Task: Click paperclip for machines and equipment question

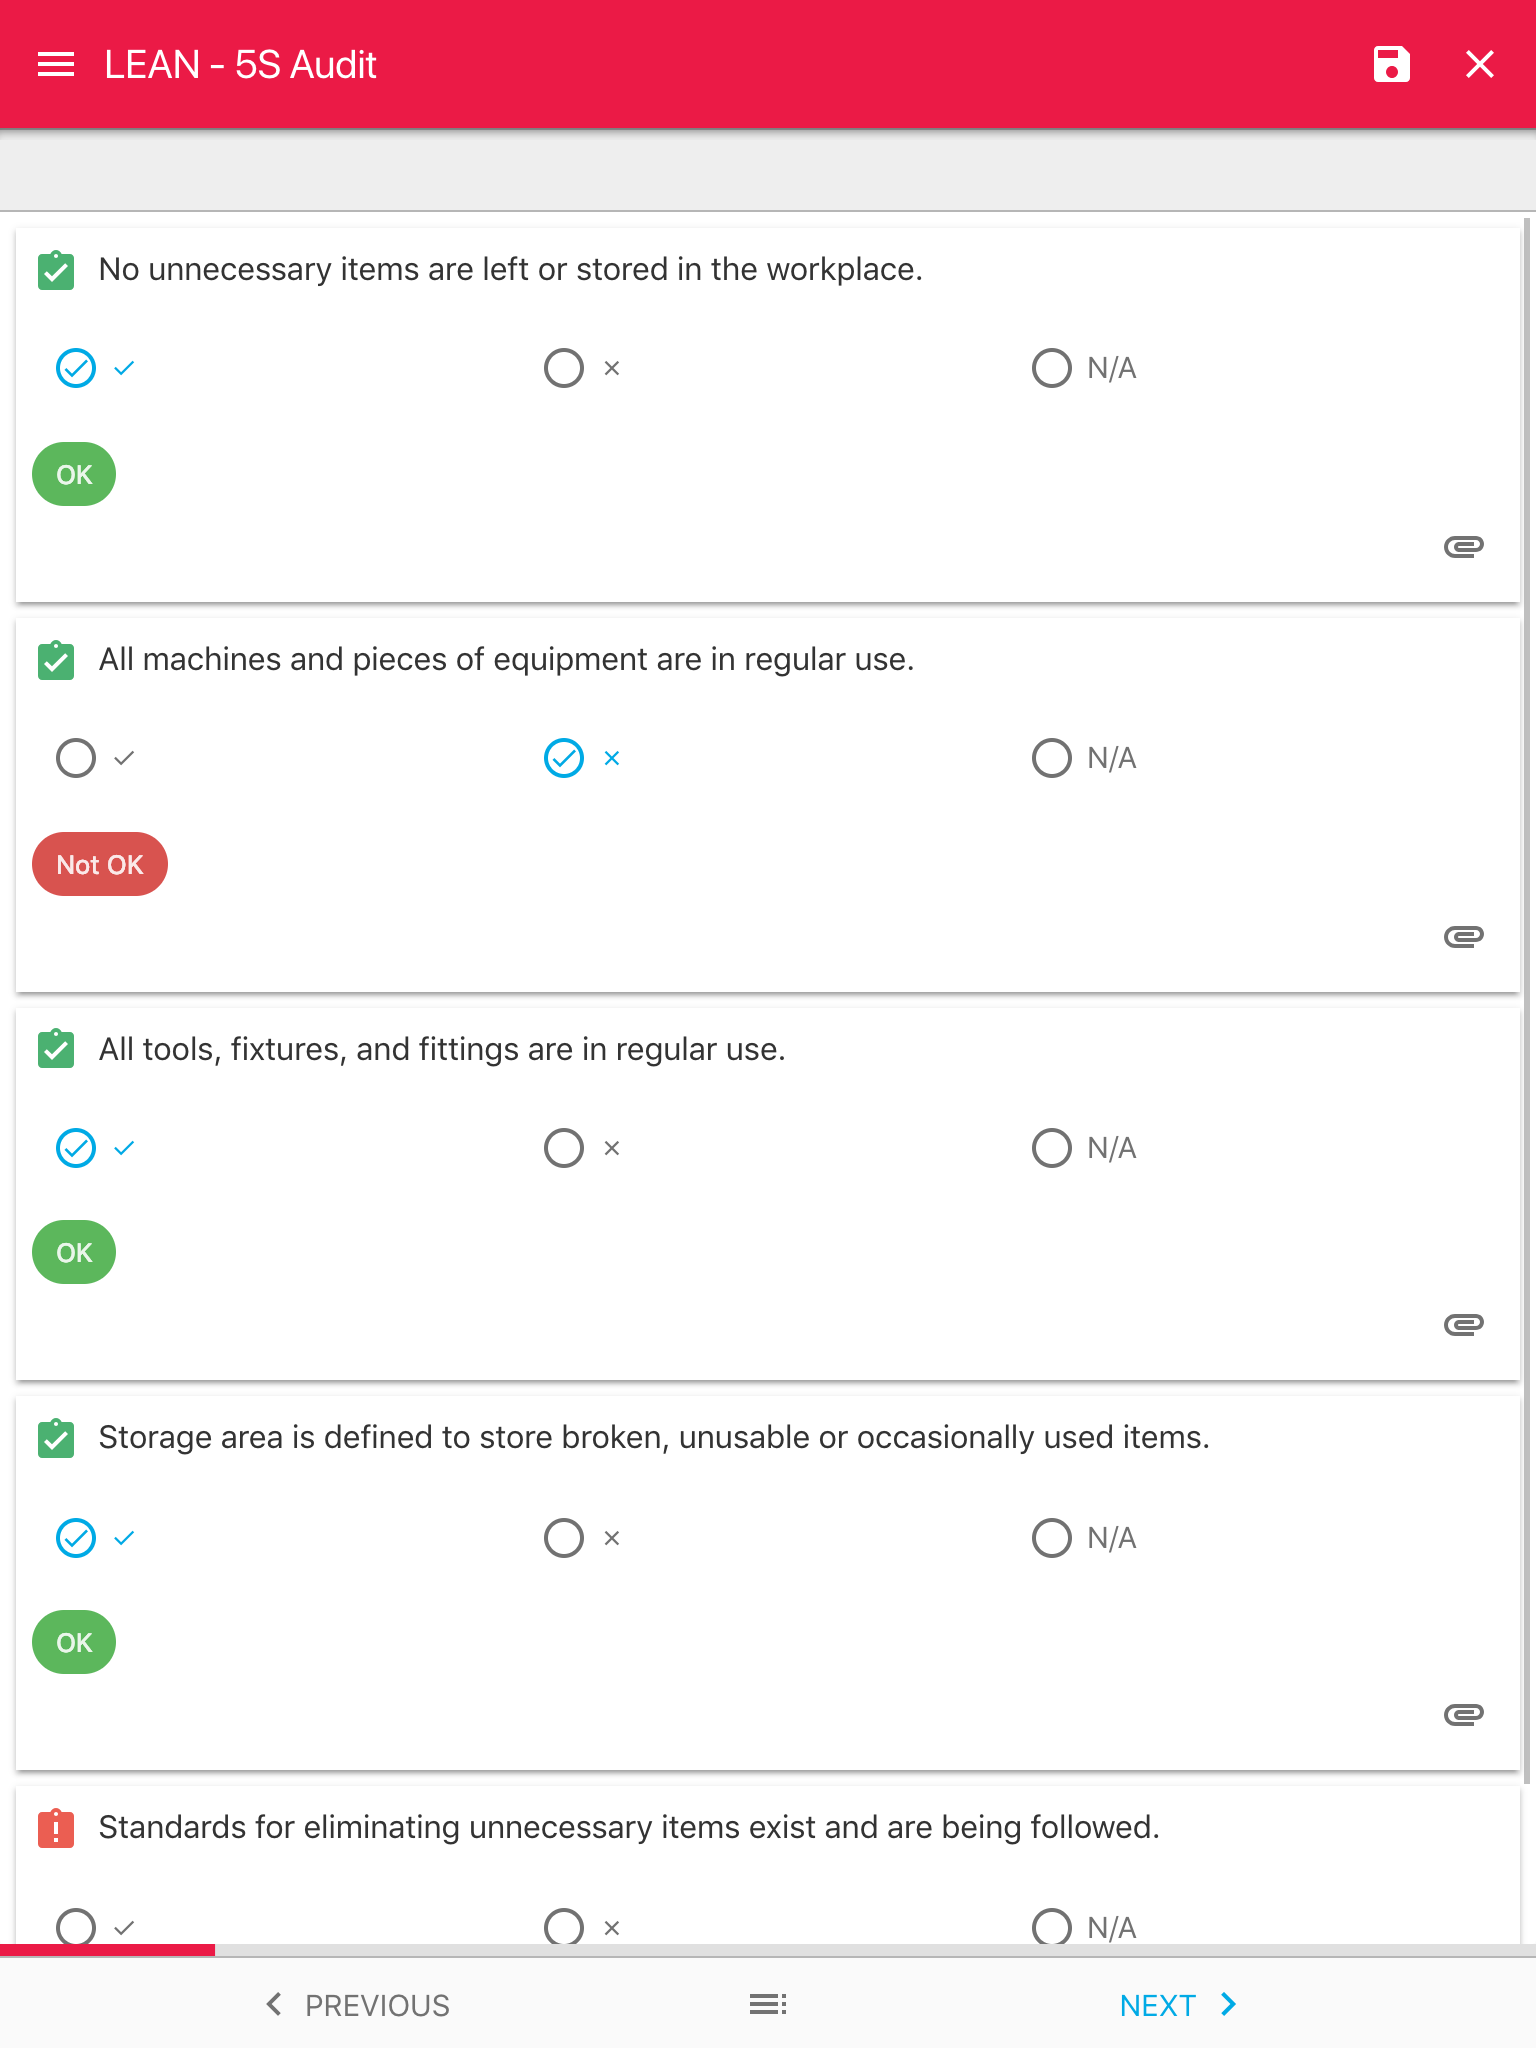Action: pos(1463,936)
